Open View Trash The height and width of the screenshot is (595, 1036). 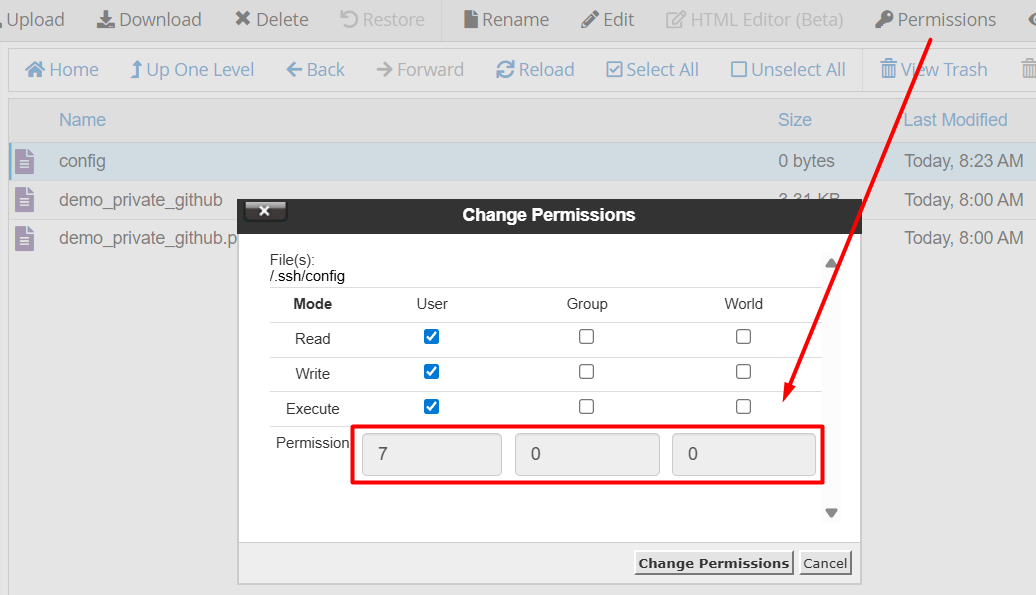point(933,69)
